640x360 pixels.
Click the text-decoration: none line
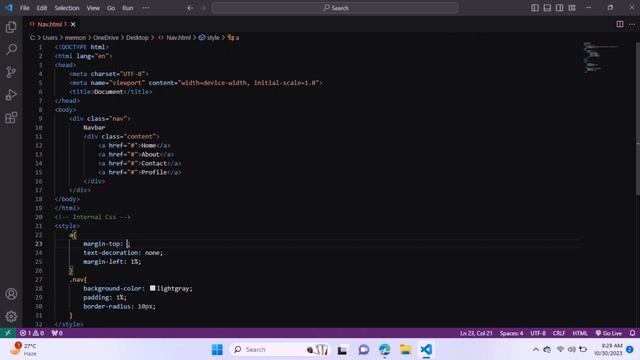pos(123,253)
